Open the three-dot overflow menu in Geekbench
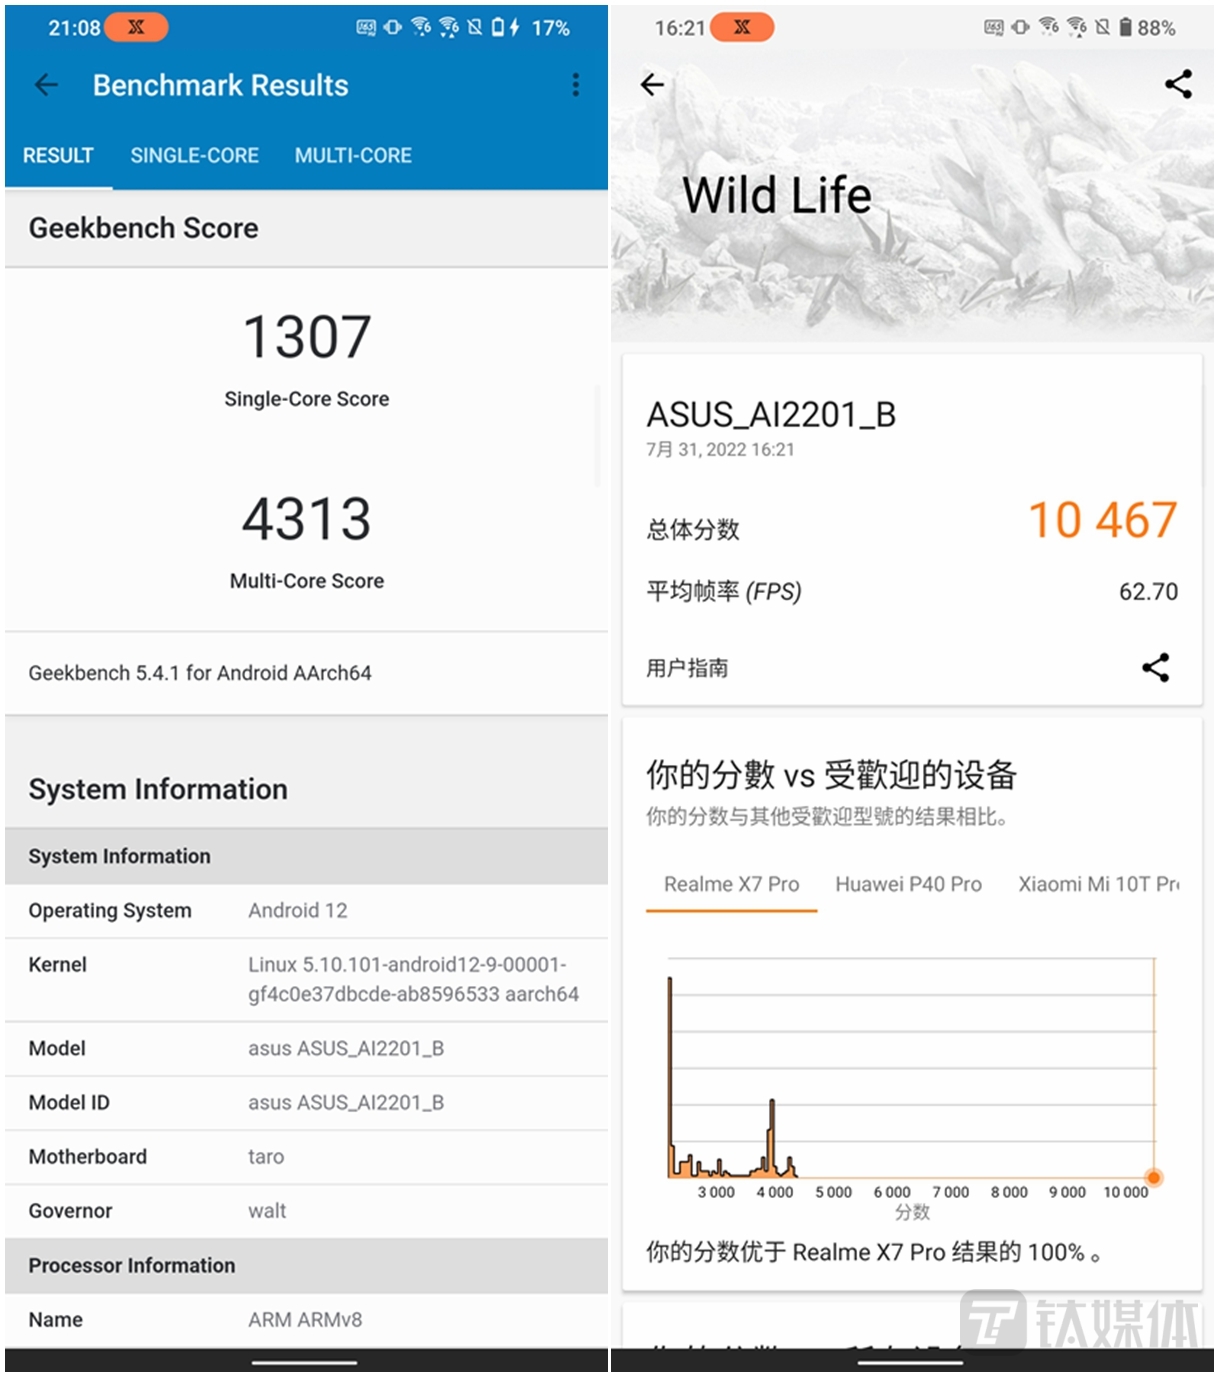The height and width of the screenshot is (1378, 1220). (575, 86)
